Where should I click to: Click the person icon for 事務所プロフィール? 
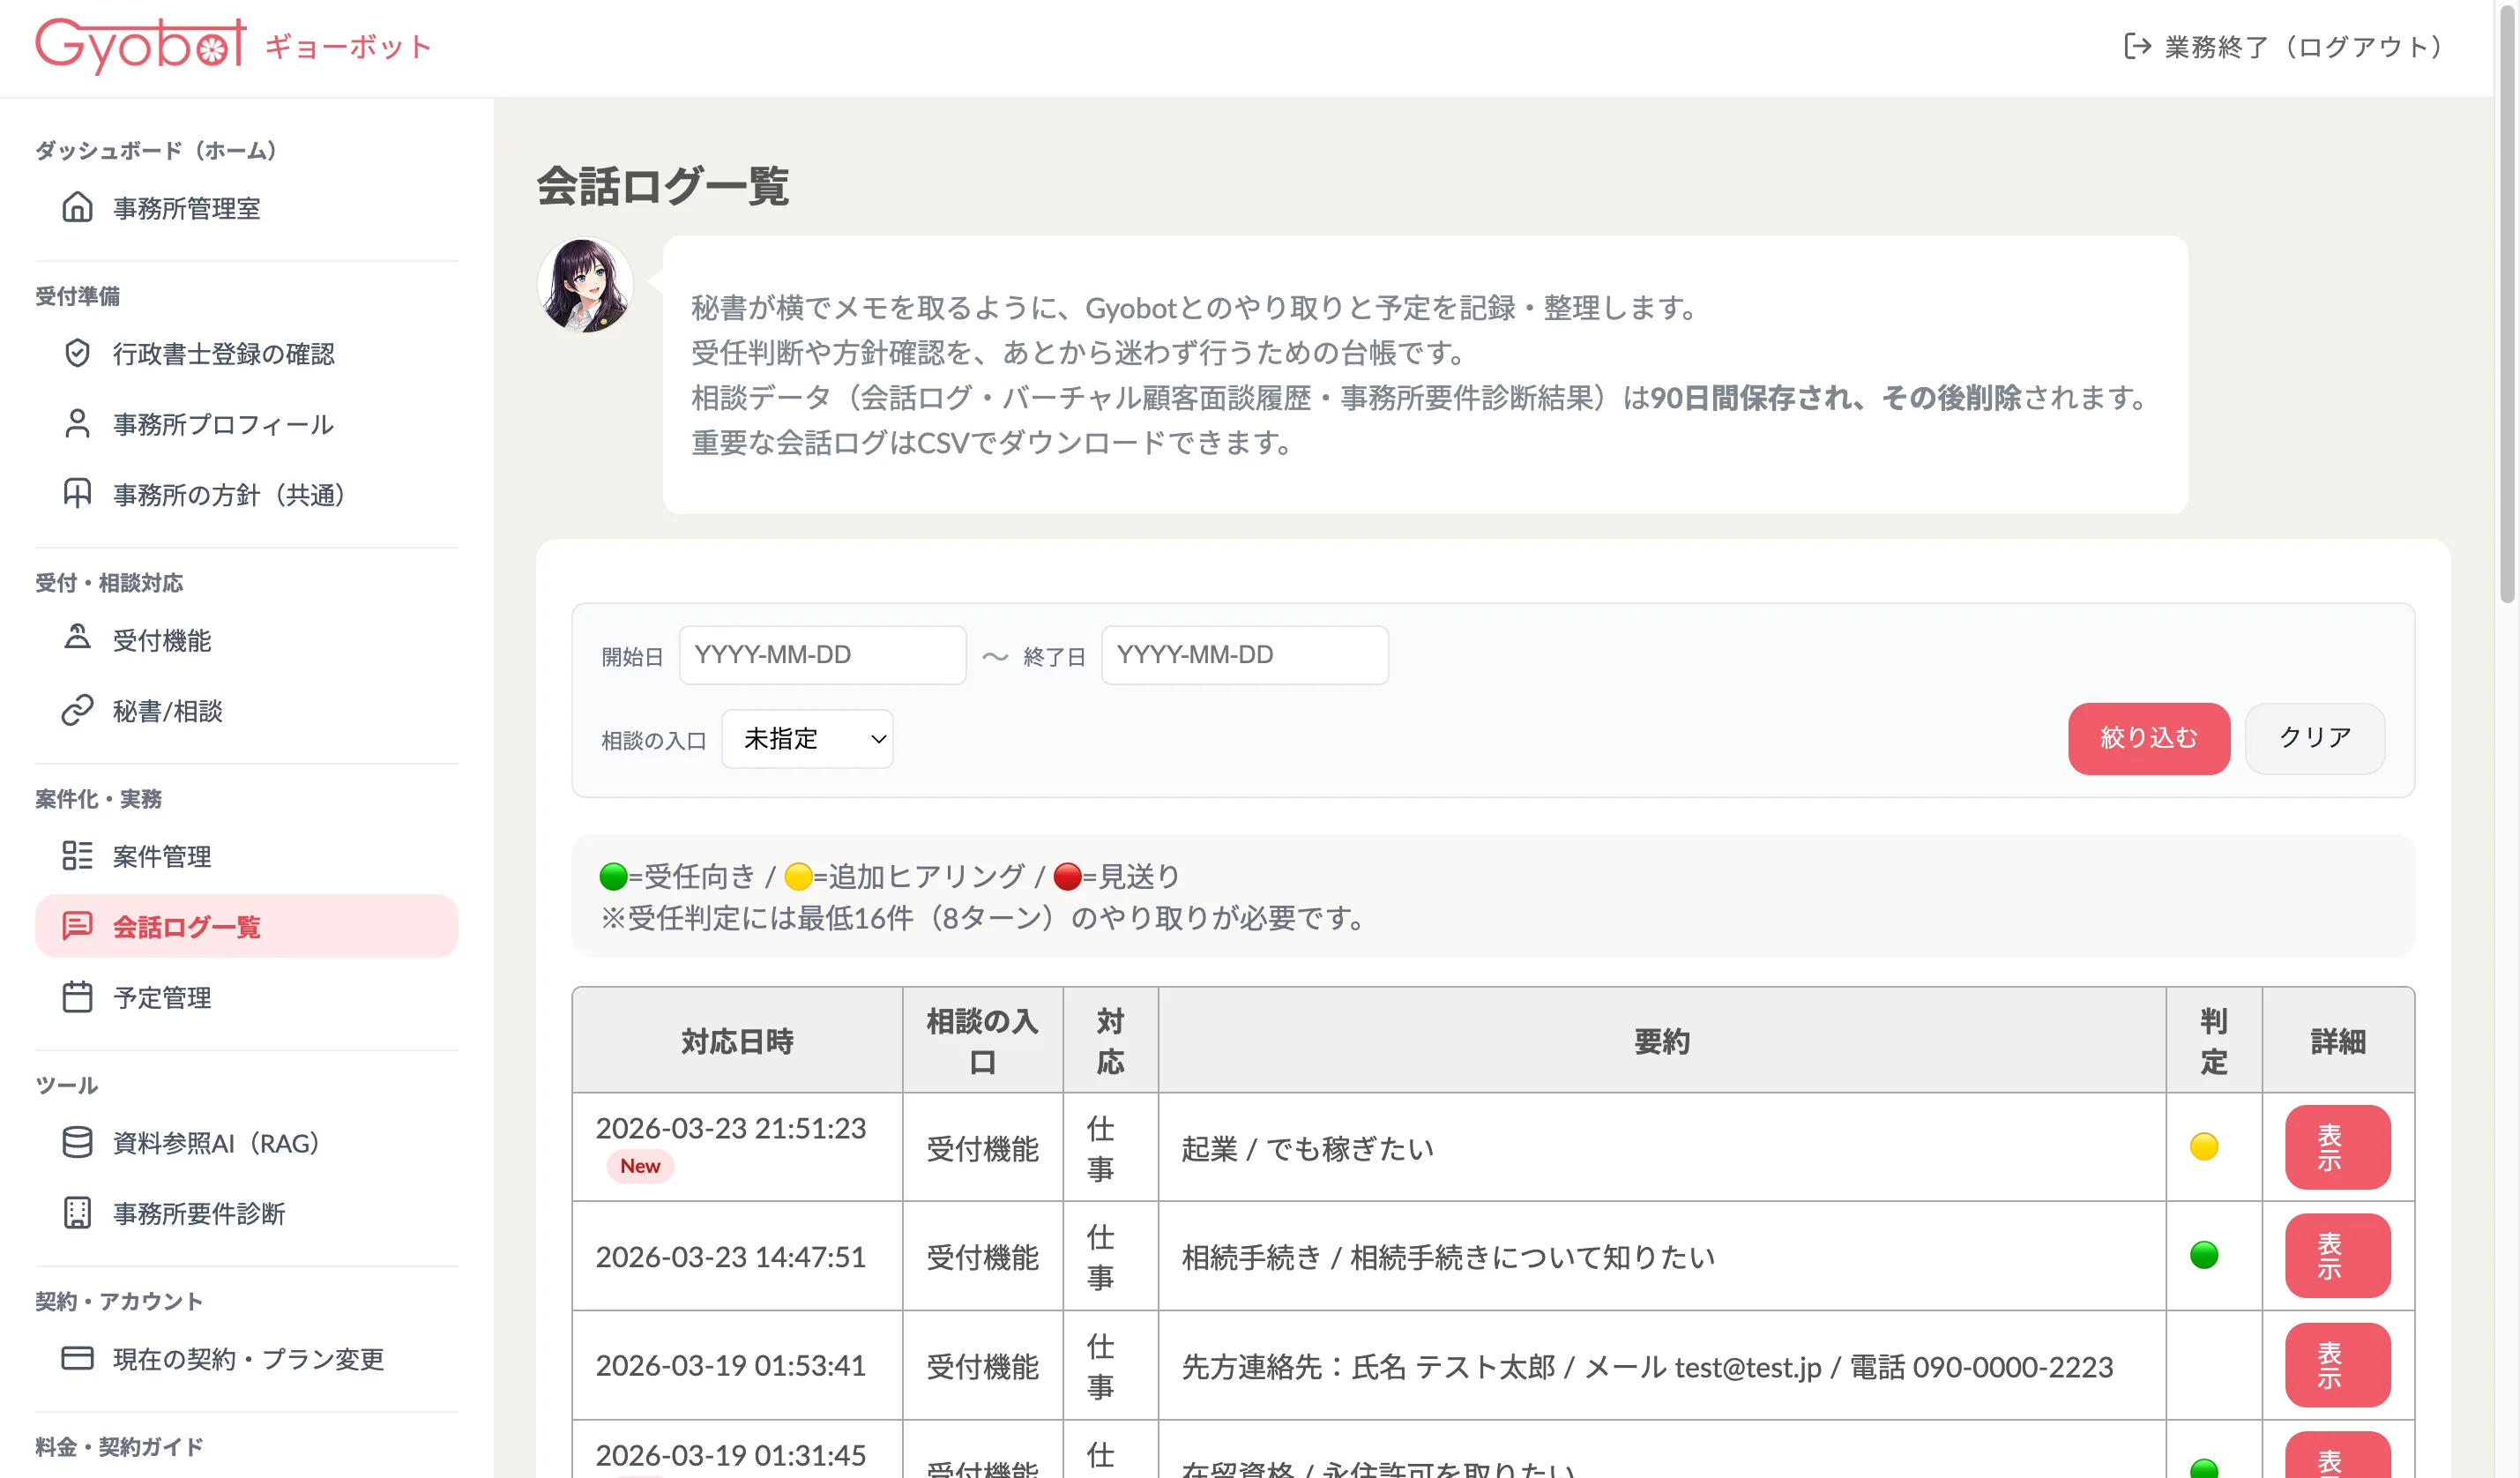click(x=77, y=424)
